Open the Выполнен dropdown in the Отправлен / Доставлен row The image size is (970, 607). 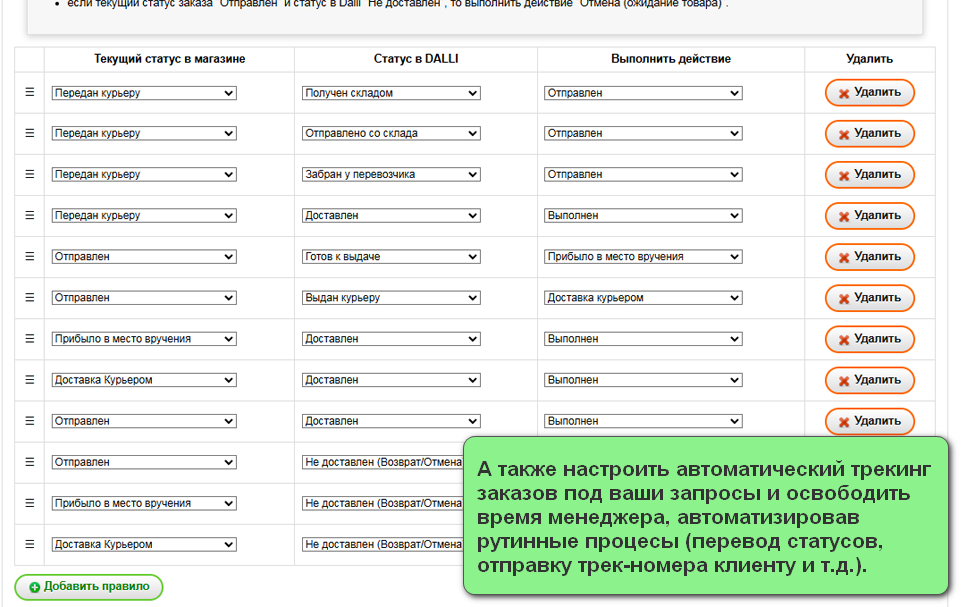point(643,421)
